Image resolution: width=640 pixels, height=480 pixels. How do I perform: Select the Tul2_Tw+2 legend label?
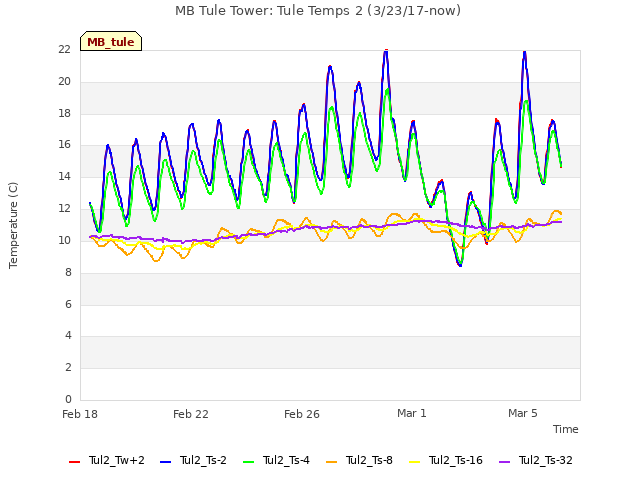point(117,460)
